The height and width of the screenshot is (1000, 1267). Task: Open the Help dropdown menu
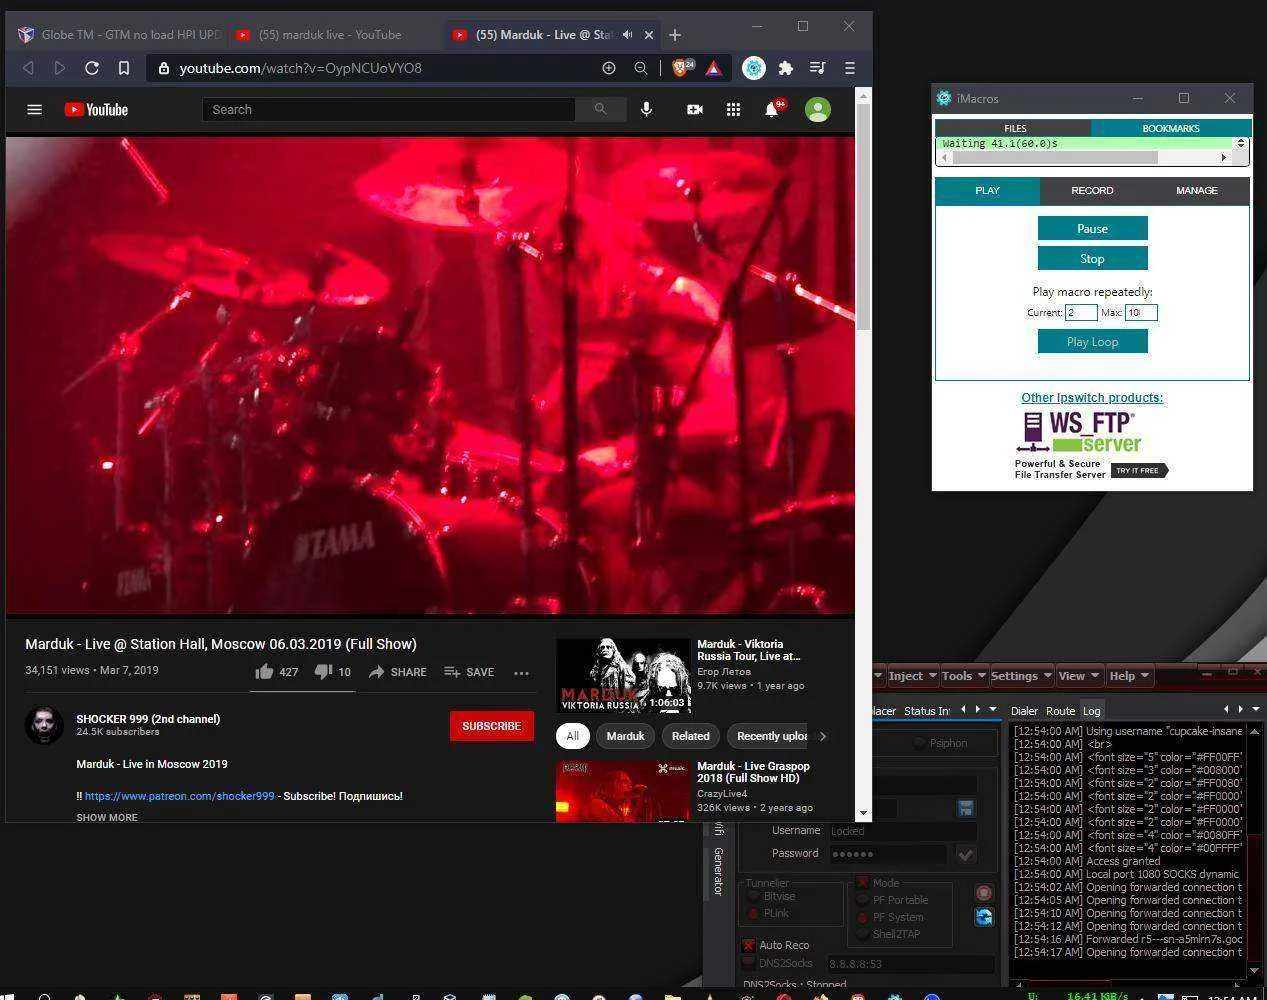pos(1129,676)
